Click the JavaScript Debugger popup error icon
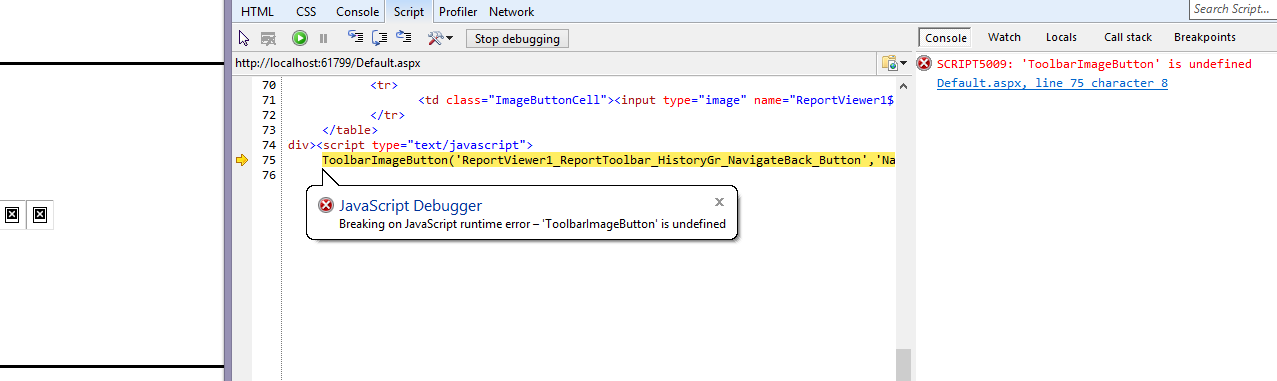Image resolution: width=1277 pixels, height=381 pixels. click(326, 205)
